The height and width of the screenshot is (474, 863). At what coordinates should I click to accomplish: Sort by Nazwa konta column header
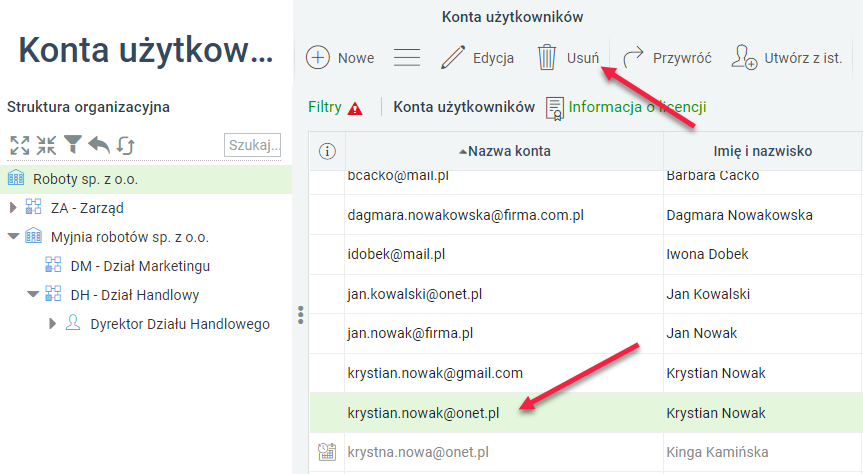(505, 151)
